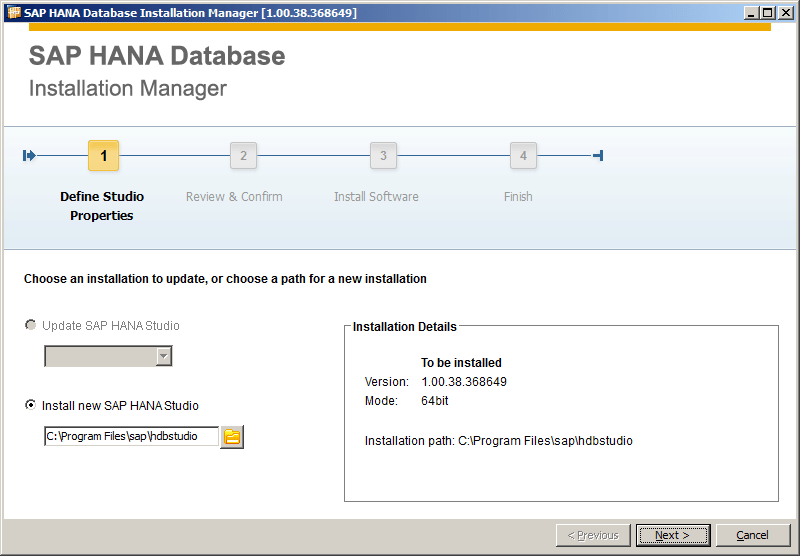Click the SAP HANA title bar app icon
This screenshot has width=800, height=560.
click(13, 13)
